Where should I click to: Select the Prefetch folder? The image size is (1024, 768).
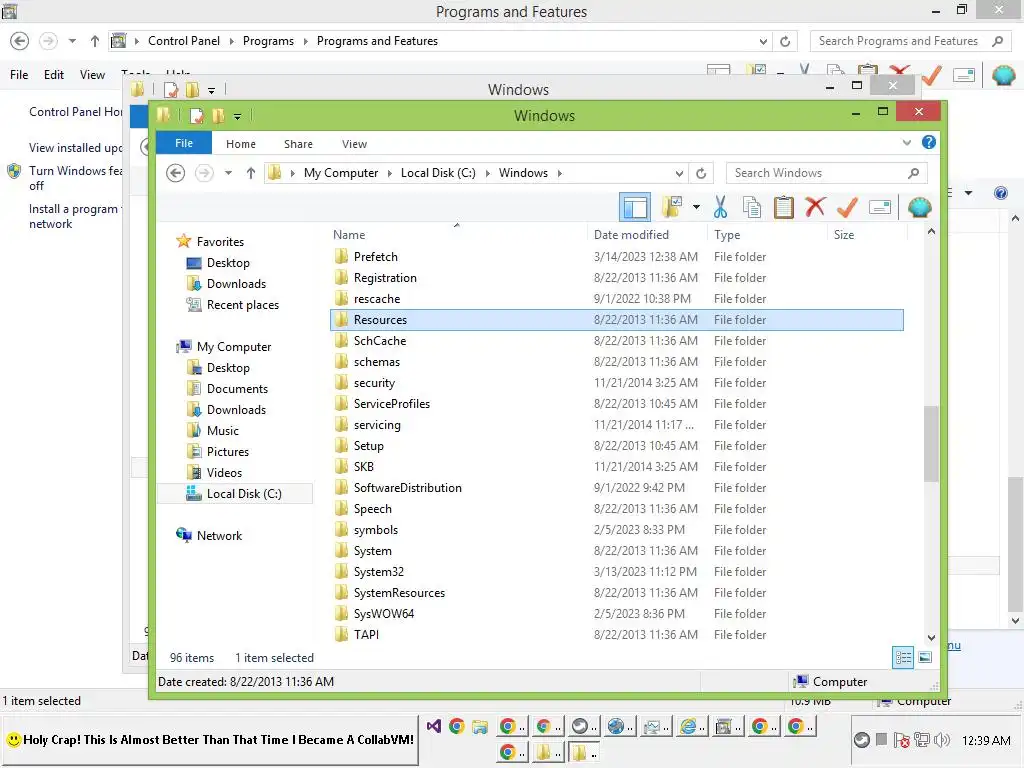(x=376, y=257)
